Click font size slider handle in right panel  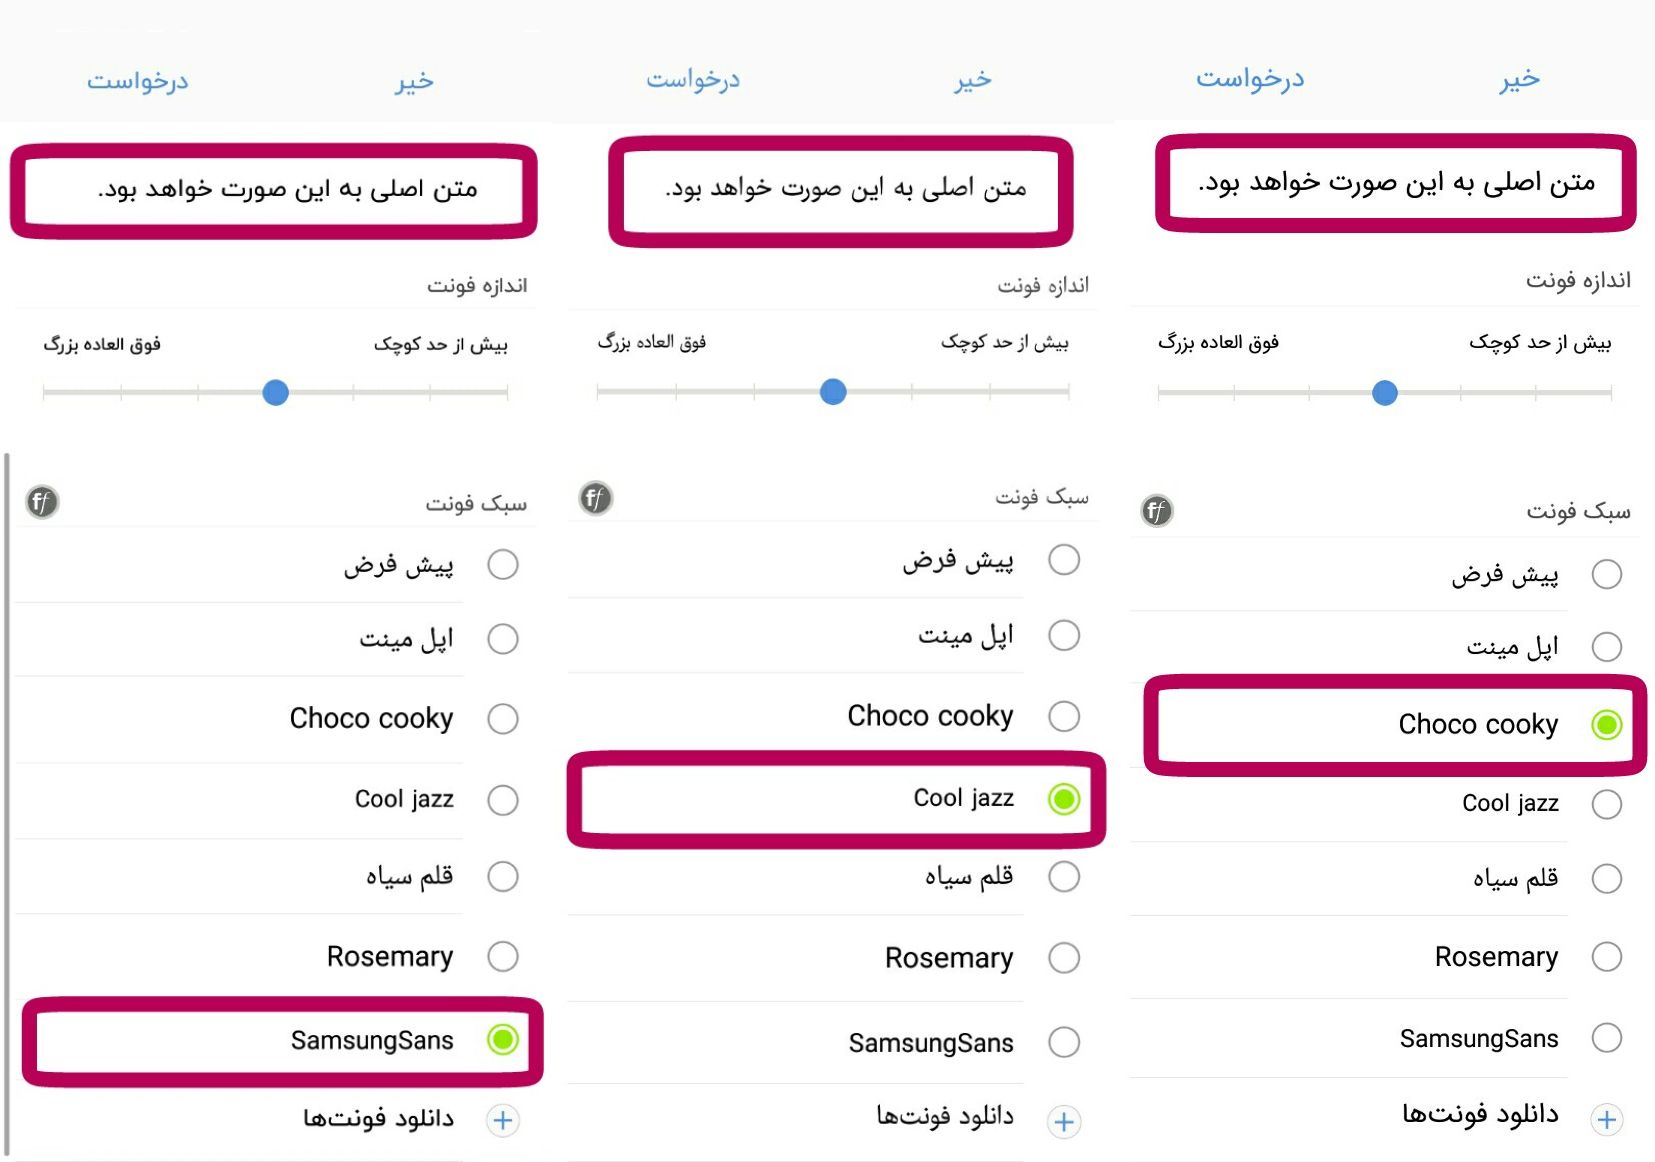click(x=1385, y=393)
